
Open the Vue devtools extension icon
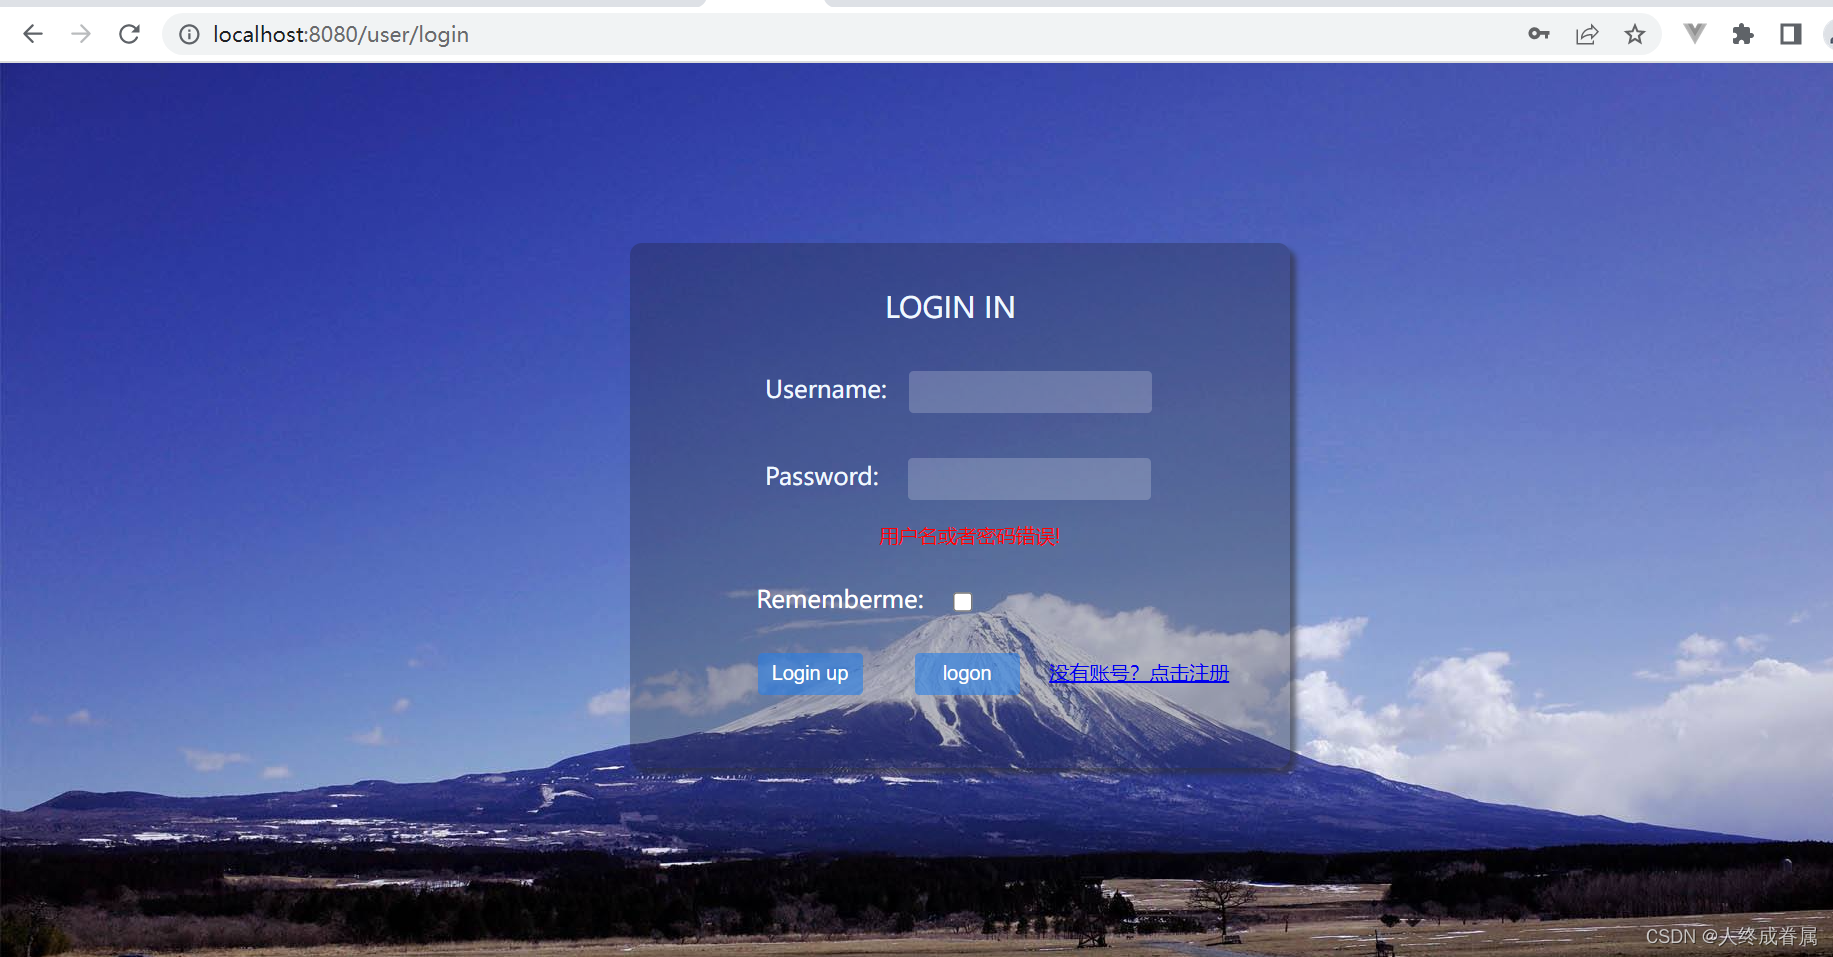point(1695,34)
